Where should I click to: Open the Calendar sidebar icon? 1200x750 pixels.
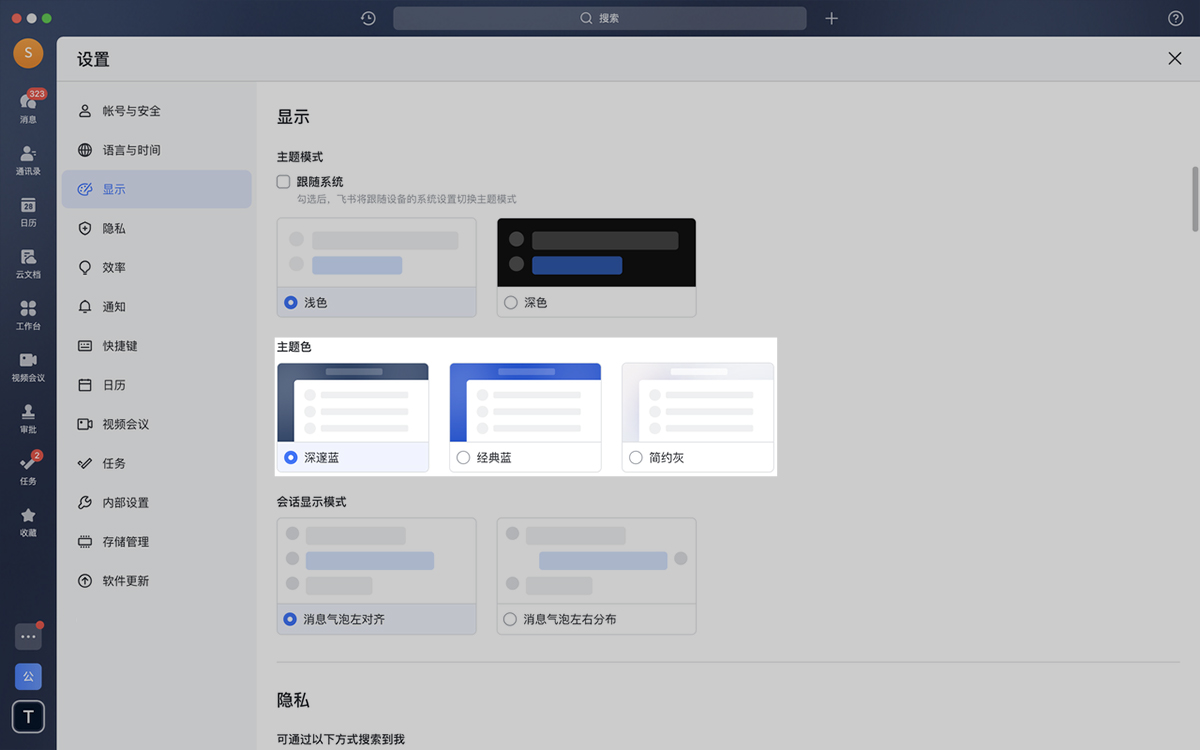click(28, 210)
